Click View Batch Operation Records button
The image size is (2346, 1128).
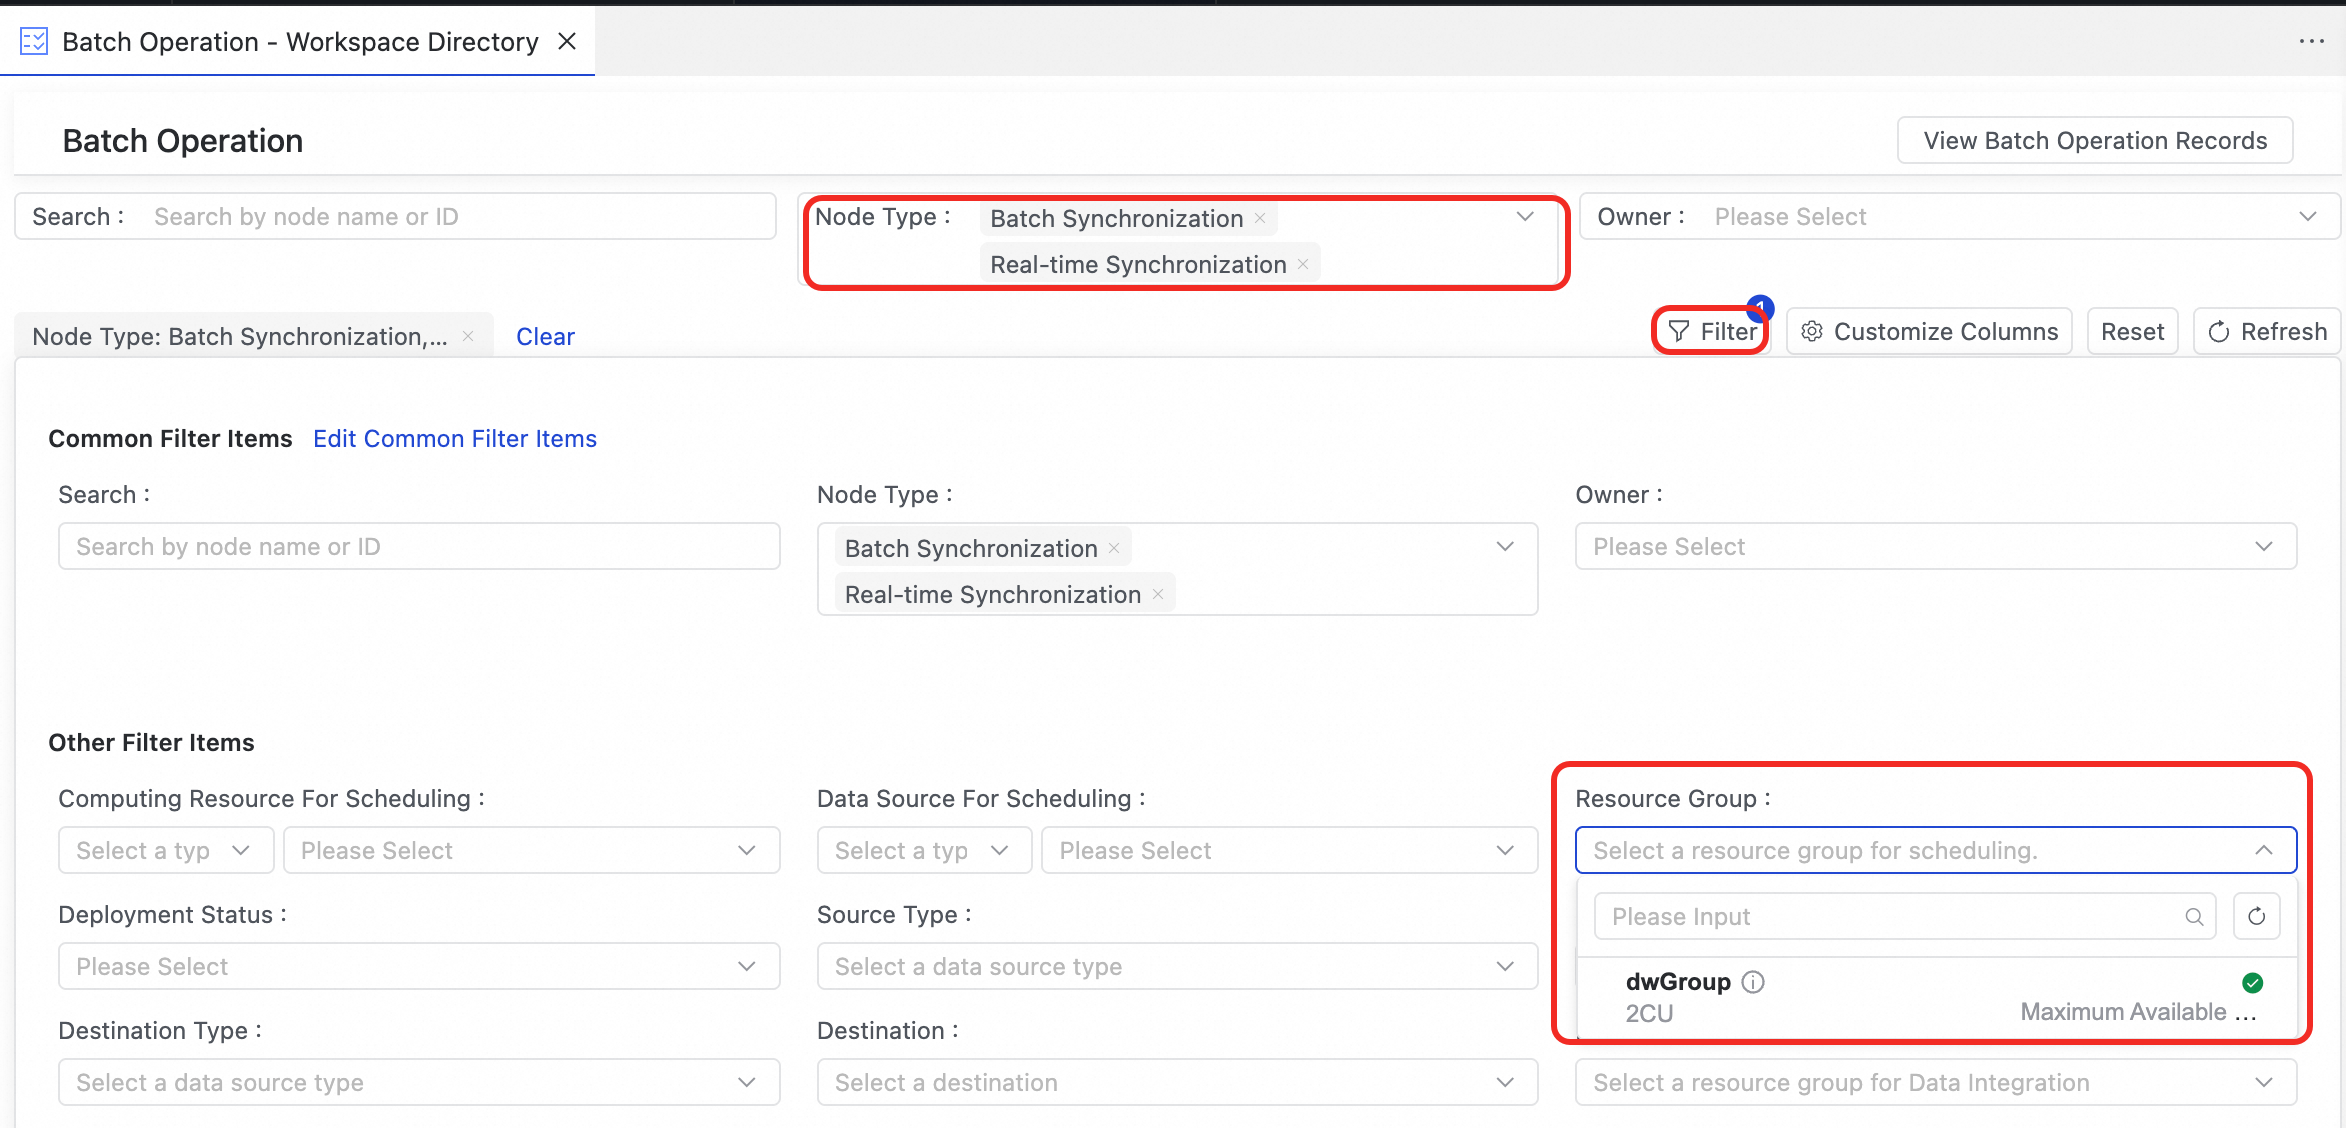point(2094,141)
